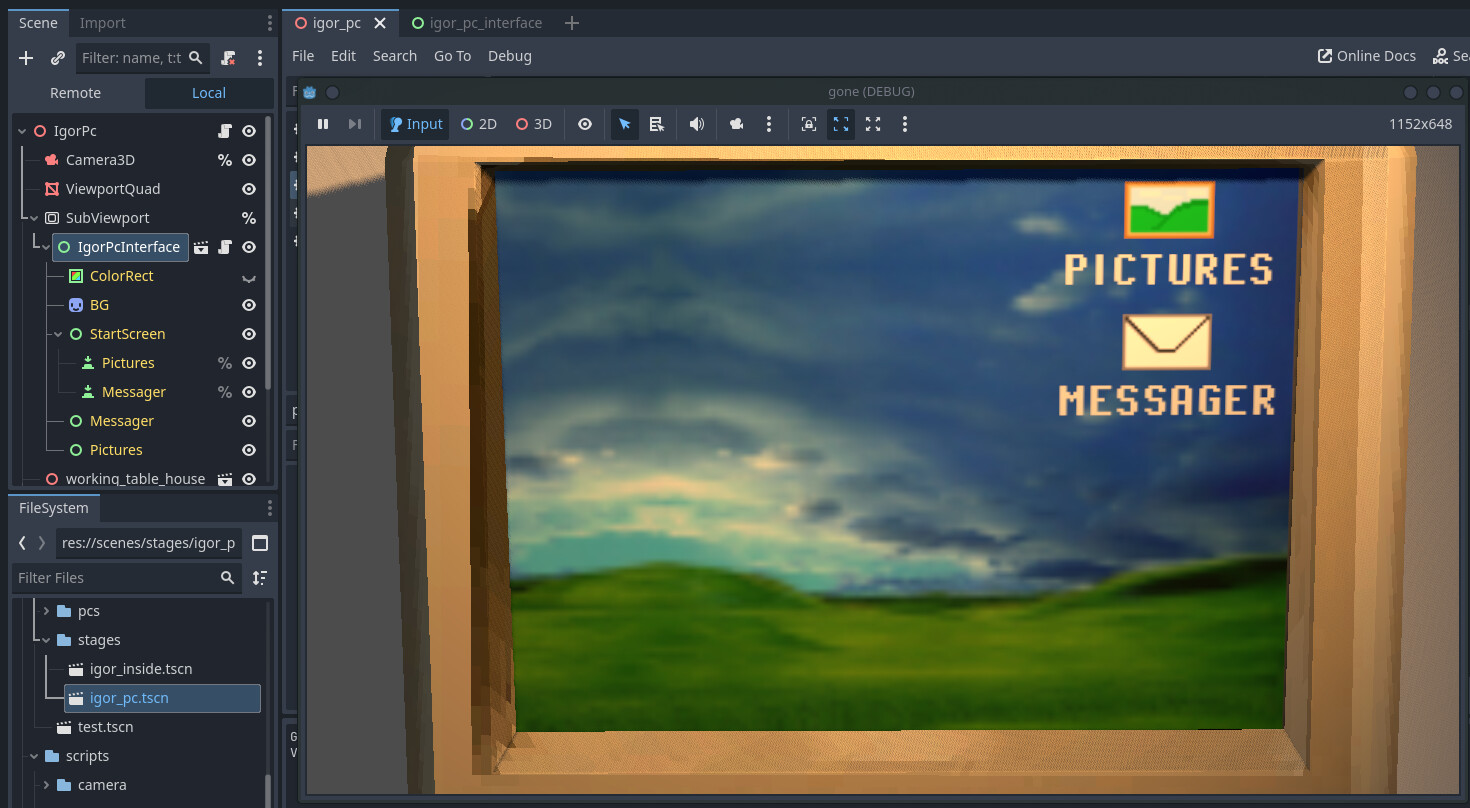This screenshot has width=1470, height=808.
Task: Switch to the Remote scene tree view
Action: click(76, 92)
